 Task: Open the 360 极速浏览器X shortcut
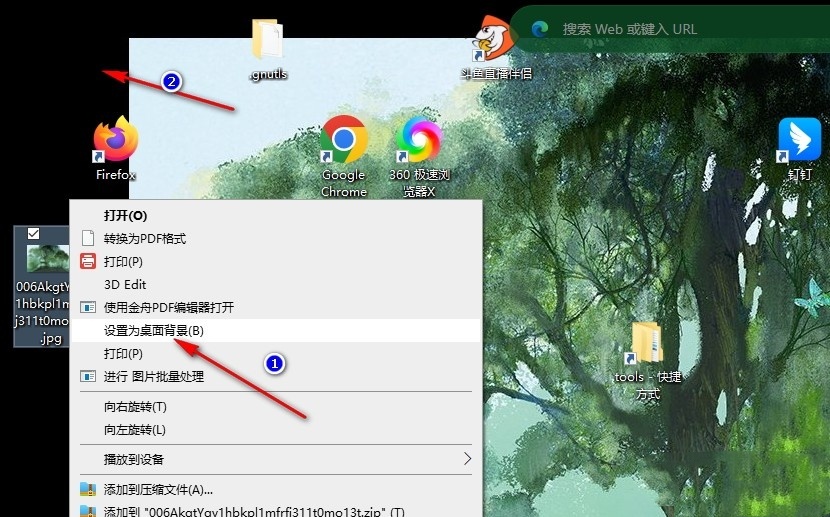pos(419,141)
